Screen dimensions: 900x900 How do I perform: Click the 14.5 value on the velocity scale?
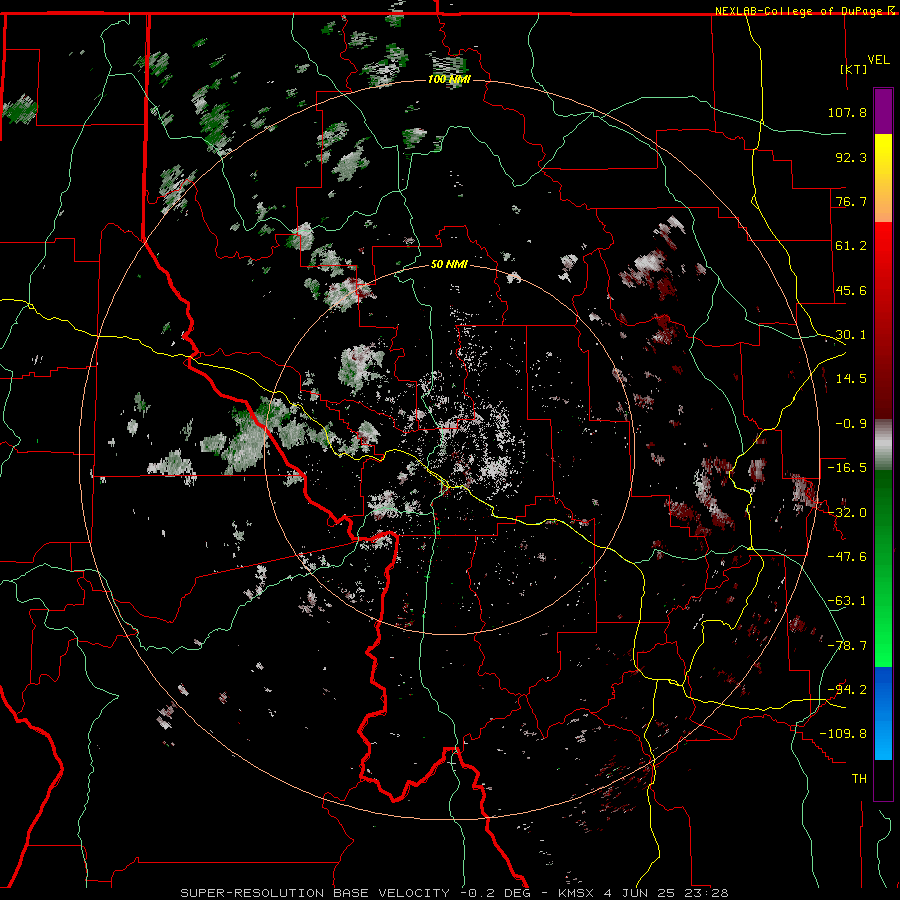click(851, 379)
